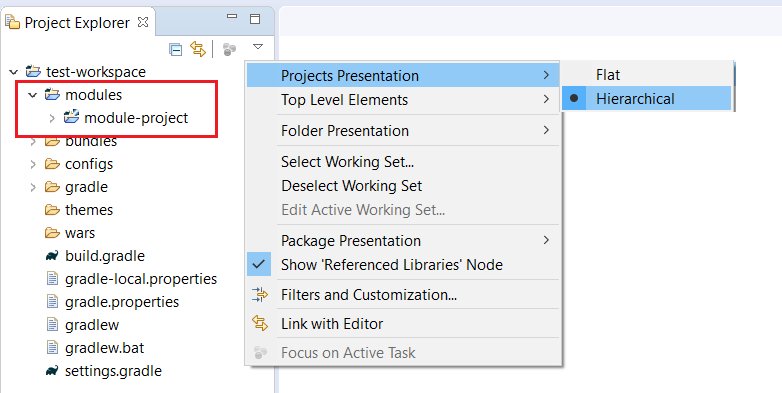Open the Folder Presentation submenu
The image size is (782, 393).
[403, 131]
